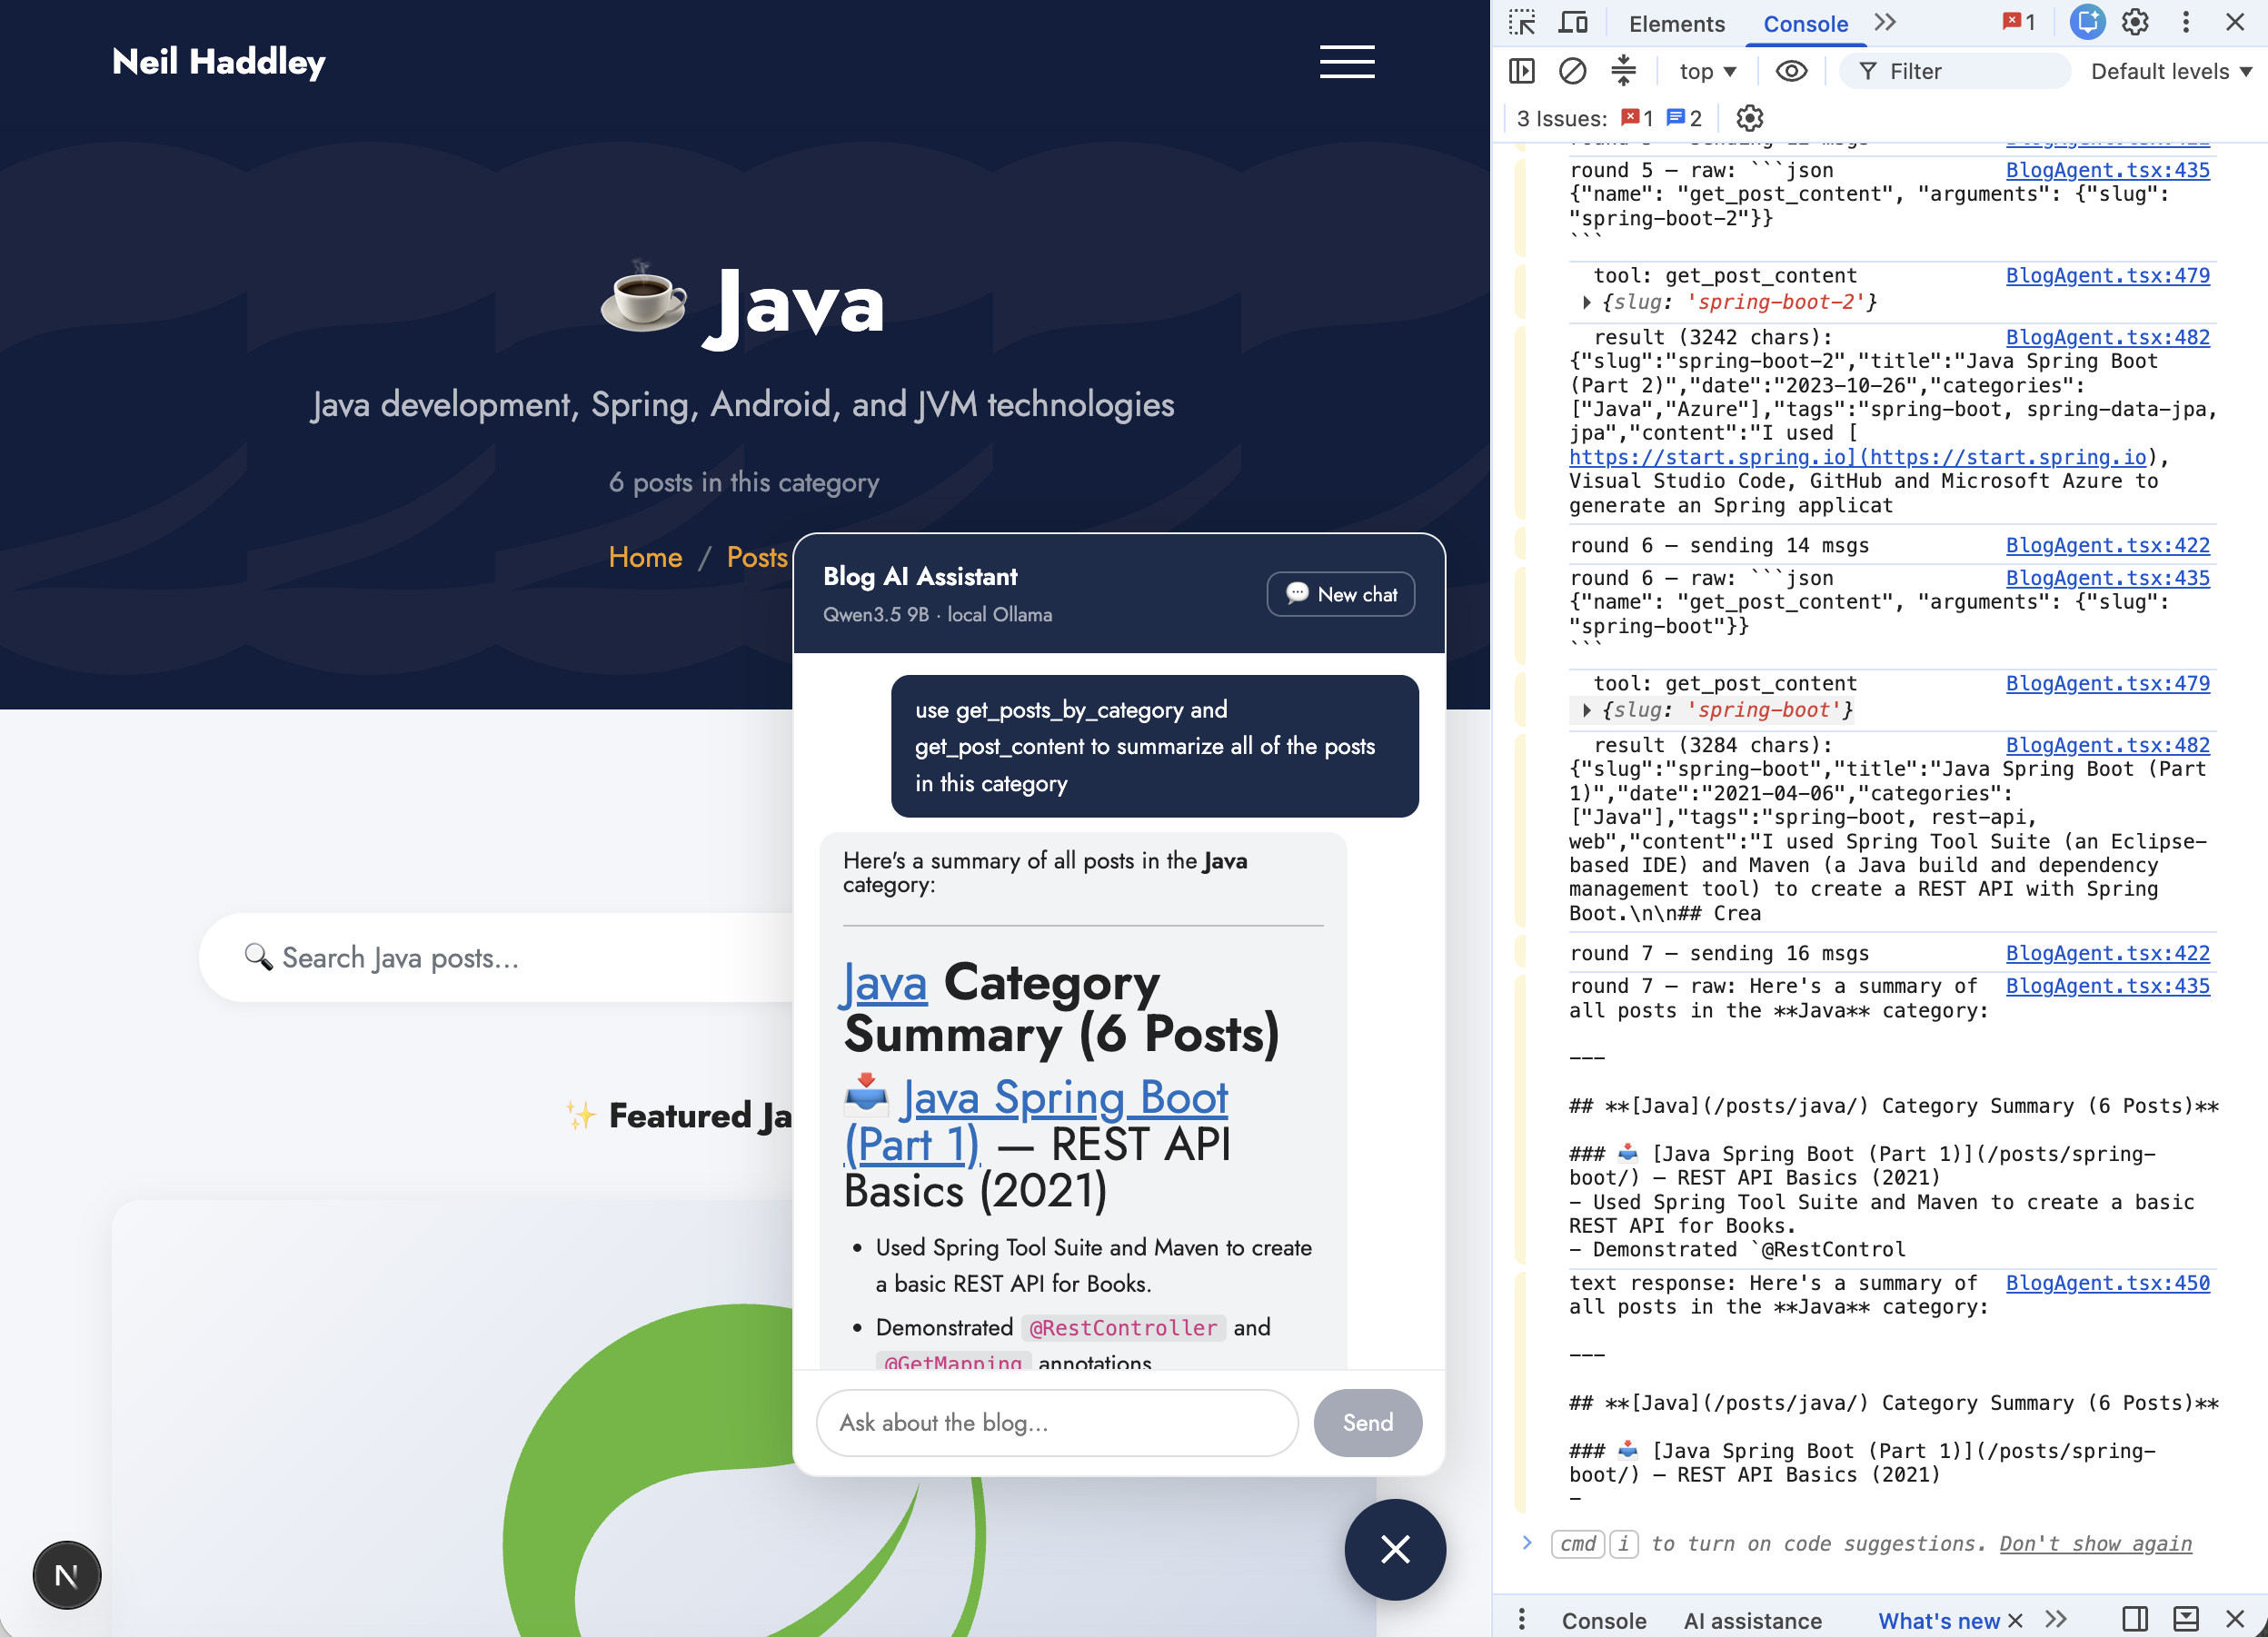
Task: Click the console prompt chevron
Action: click(x=1527, y=1543)
